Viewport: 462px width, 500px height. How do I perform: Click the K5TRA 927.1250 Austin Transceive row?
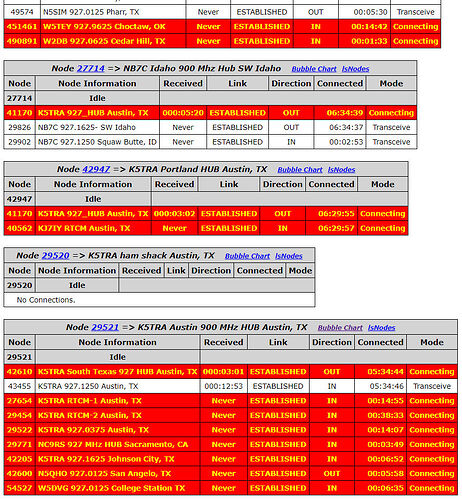click(x=231, y=386)
